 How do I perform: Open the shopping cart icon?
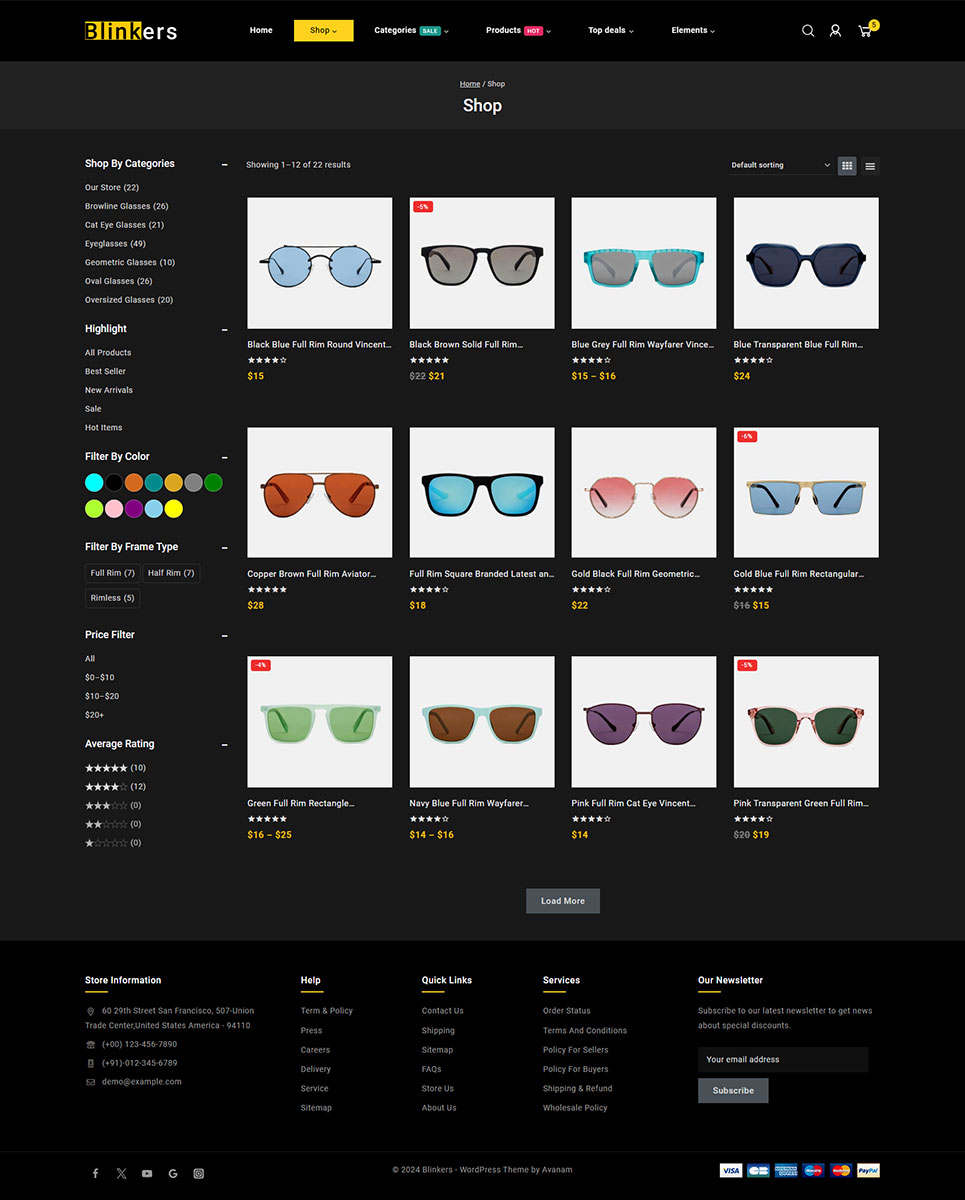(x=865, y=31)
